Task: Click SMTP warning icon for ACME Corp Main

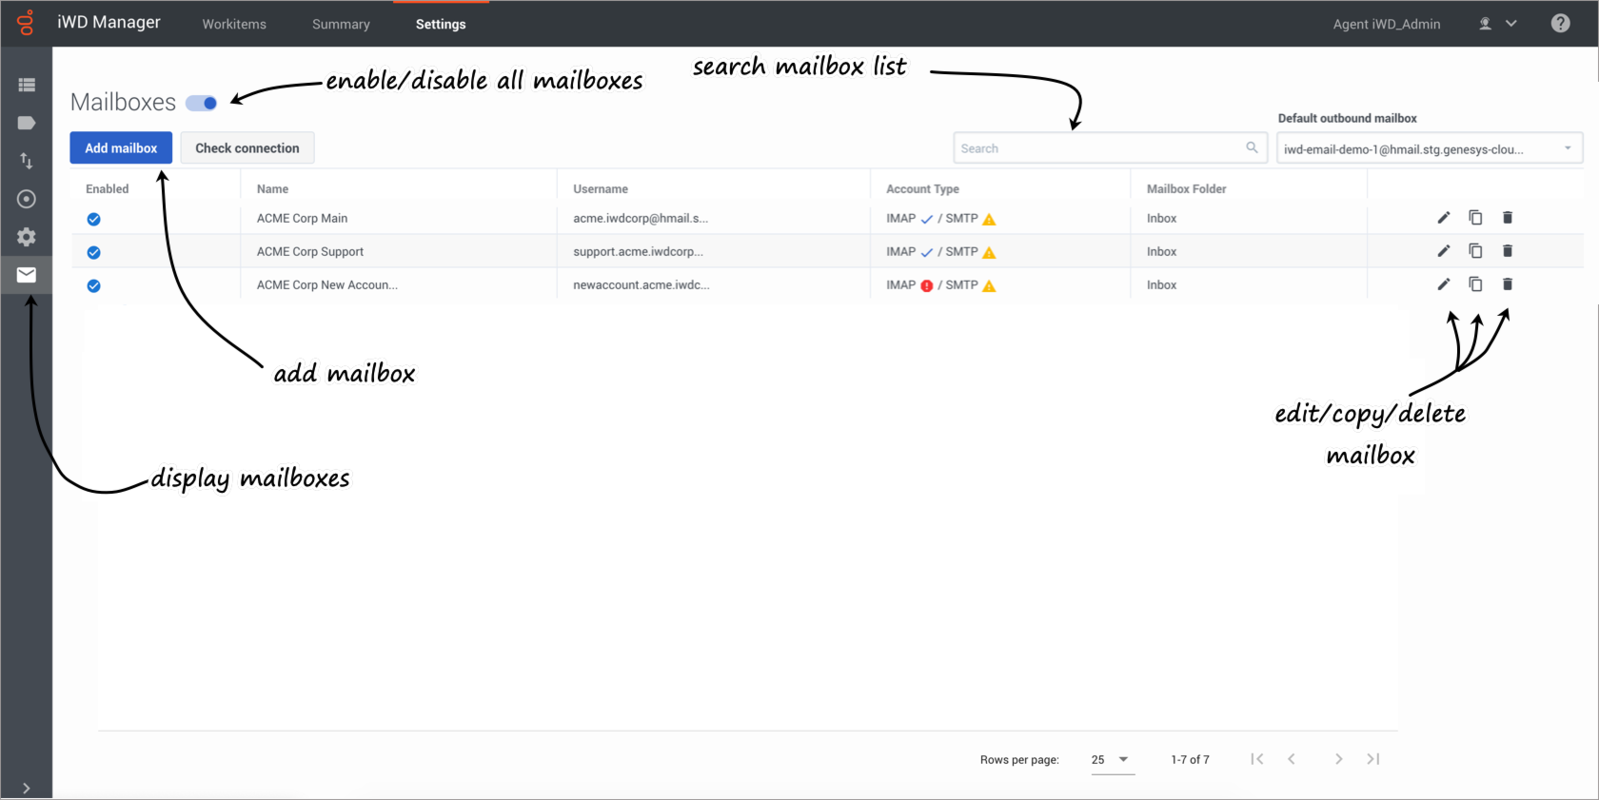Action: click(989, 219)
